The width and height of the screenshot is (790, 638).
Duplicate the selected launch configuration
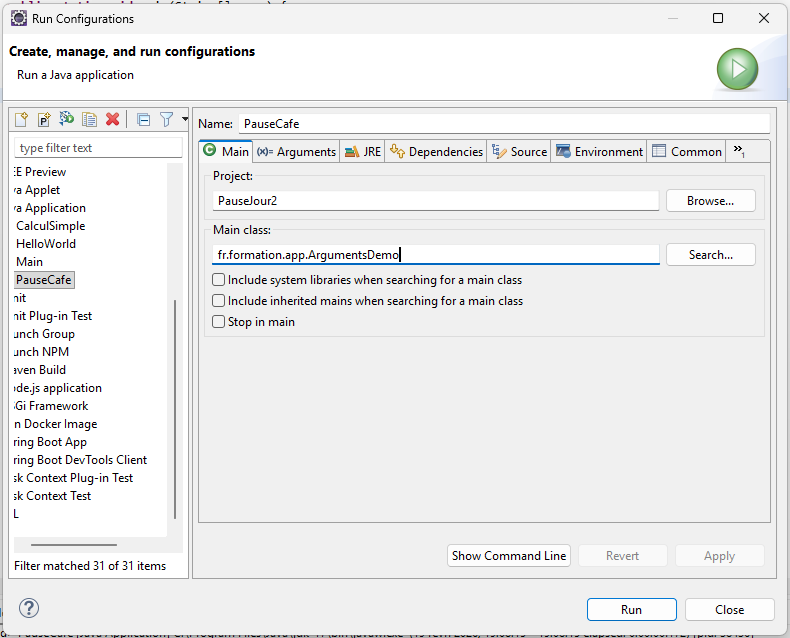pos(89,119)
